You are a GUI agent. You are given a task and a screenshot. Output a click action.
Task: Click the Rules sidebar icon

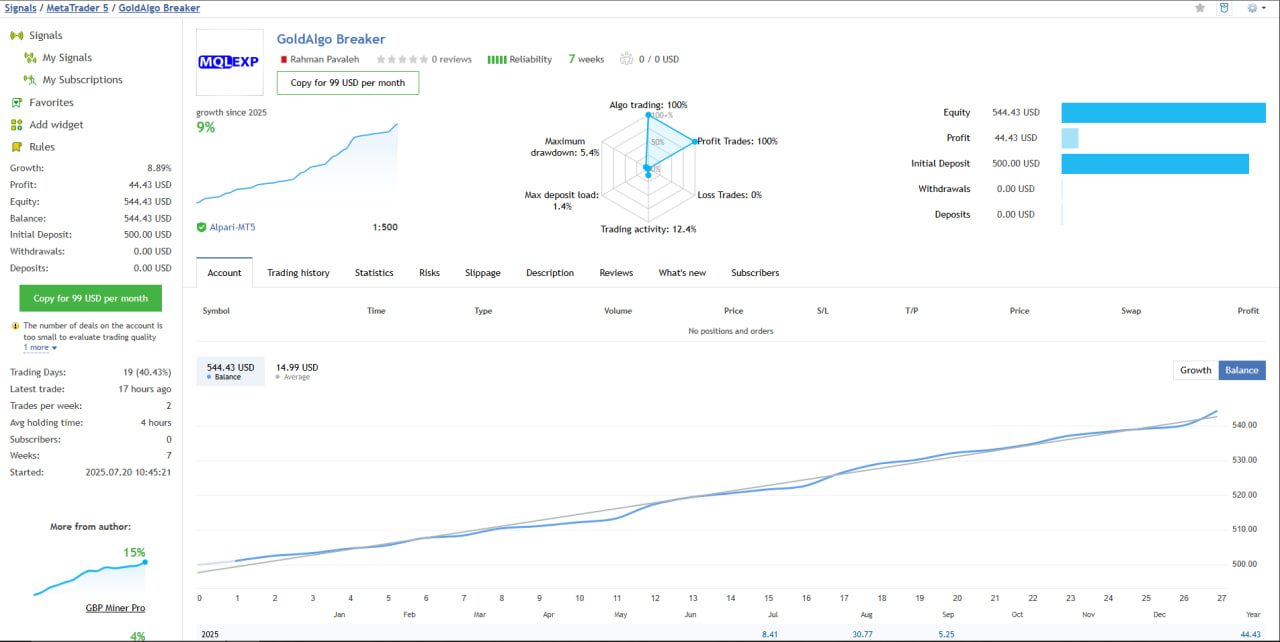click(x=17, y=147)
